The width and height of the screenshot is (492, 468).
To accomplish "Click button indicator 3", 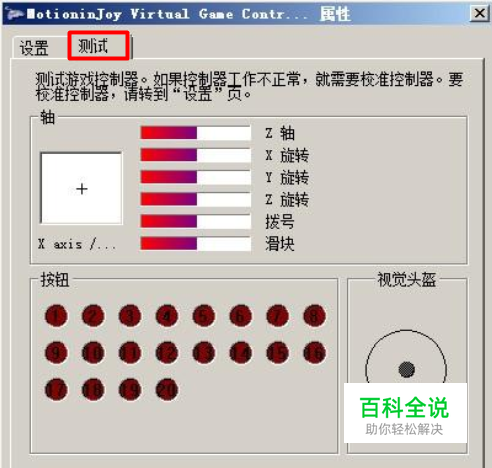I will click(x=130, y=316).
